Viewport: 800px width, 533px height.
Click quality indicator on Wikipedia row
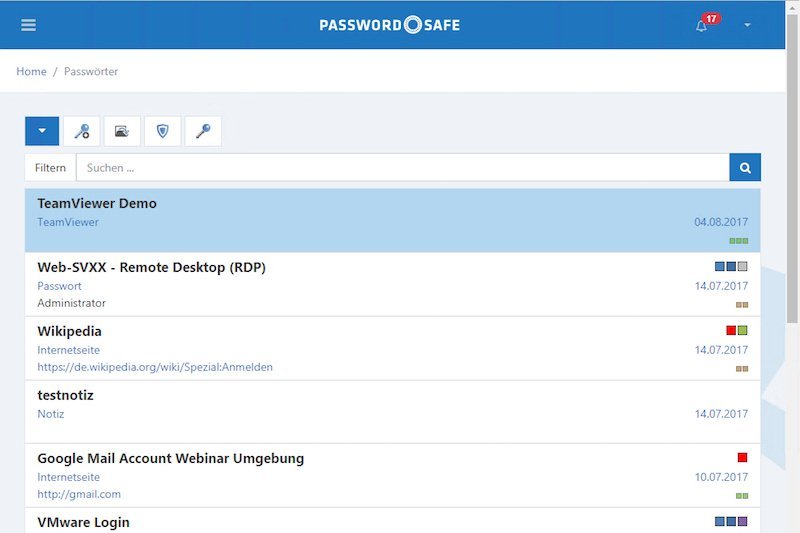click(x=742, y=368)
